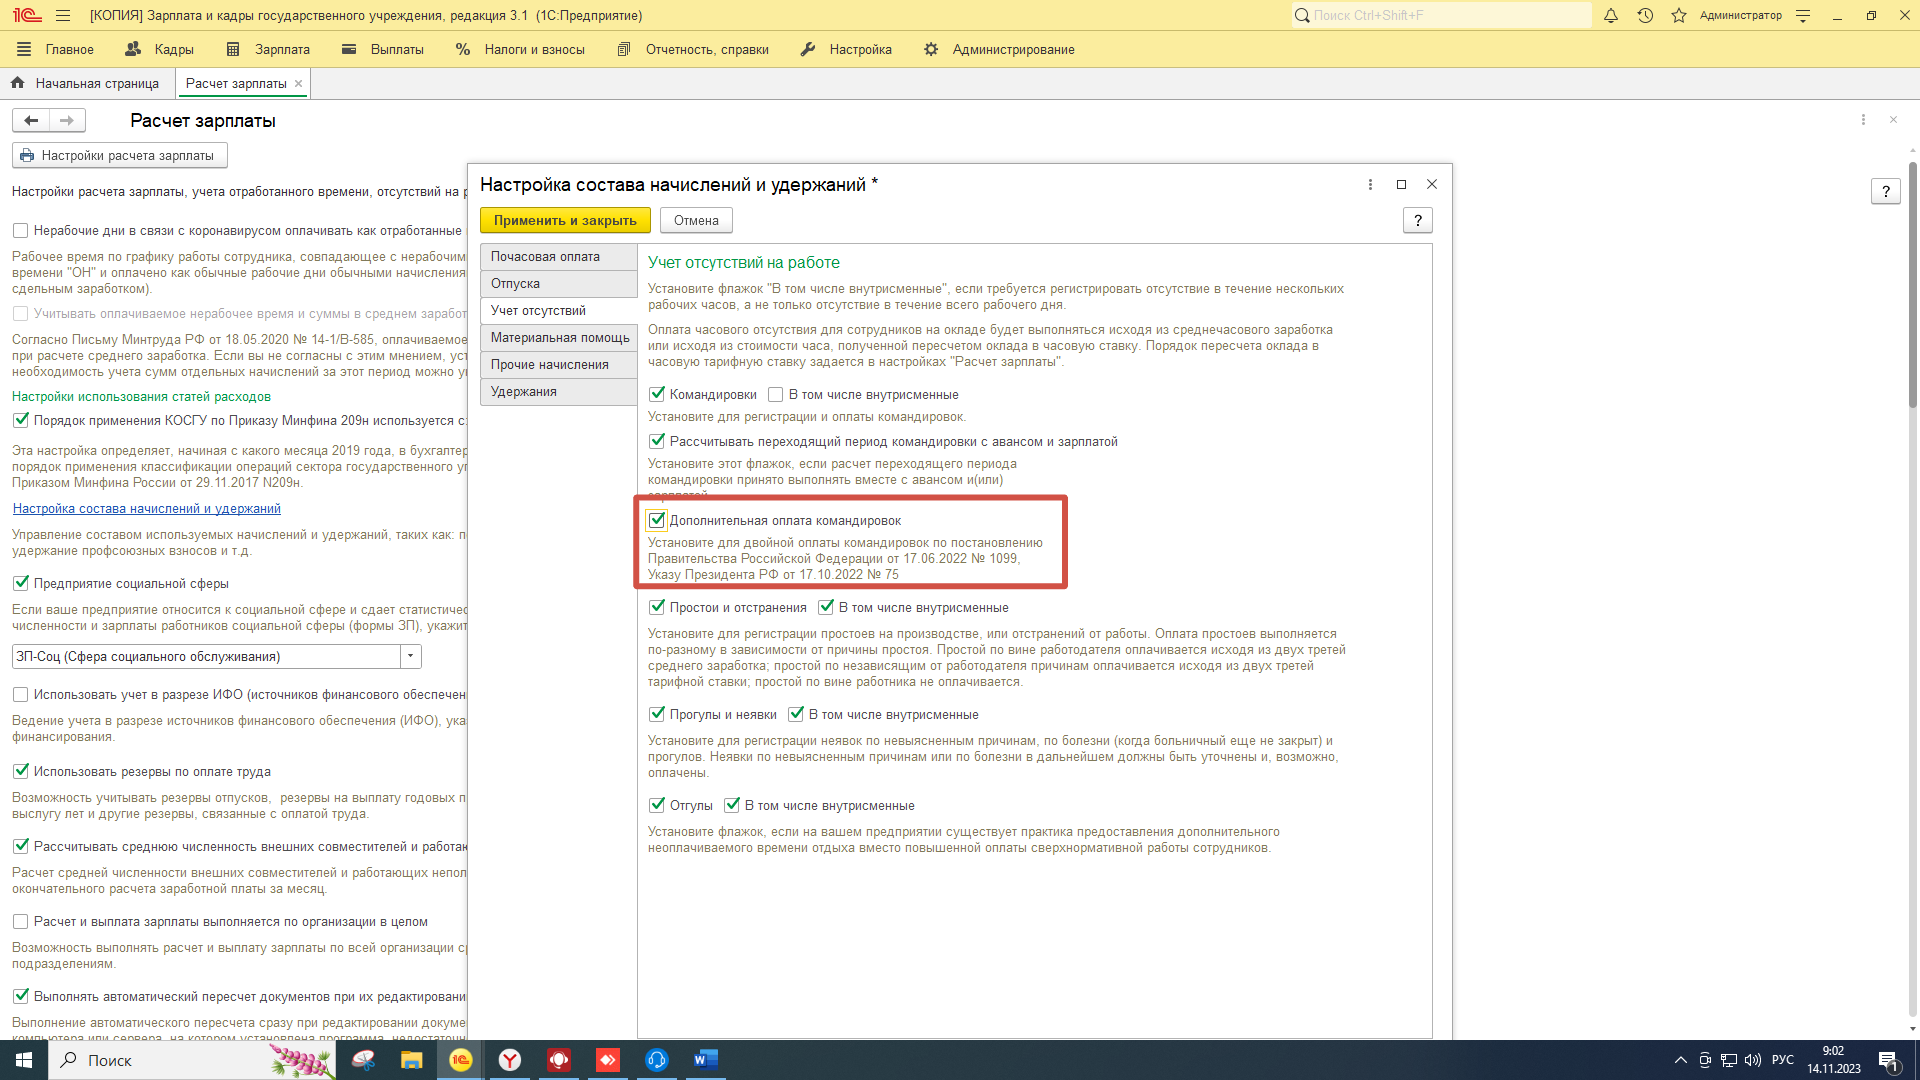This screenshot has width=1920, height=1080.
Task: Open the Главное menu
Action: [x=56, y=49]
